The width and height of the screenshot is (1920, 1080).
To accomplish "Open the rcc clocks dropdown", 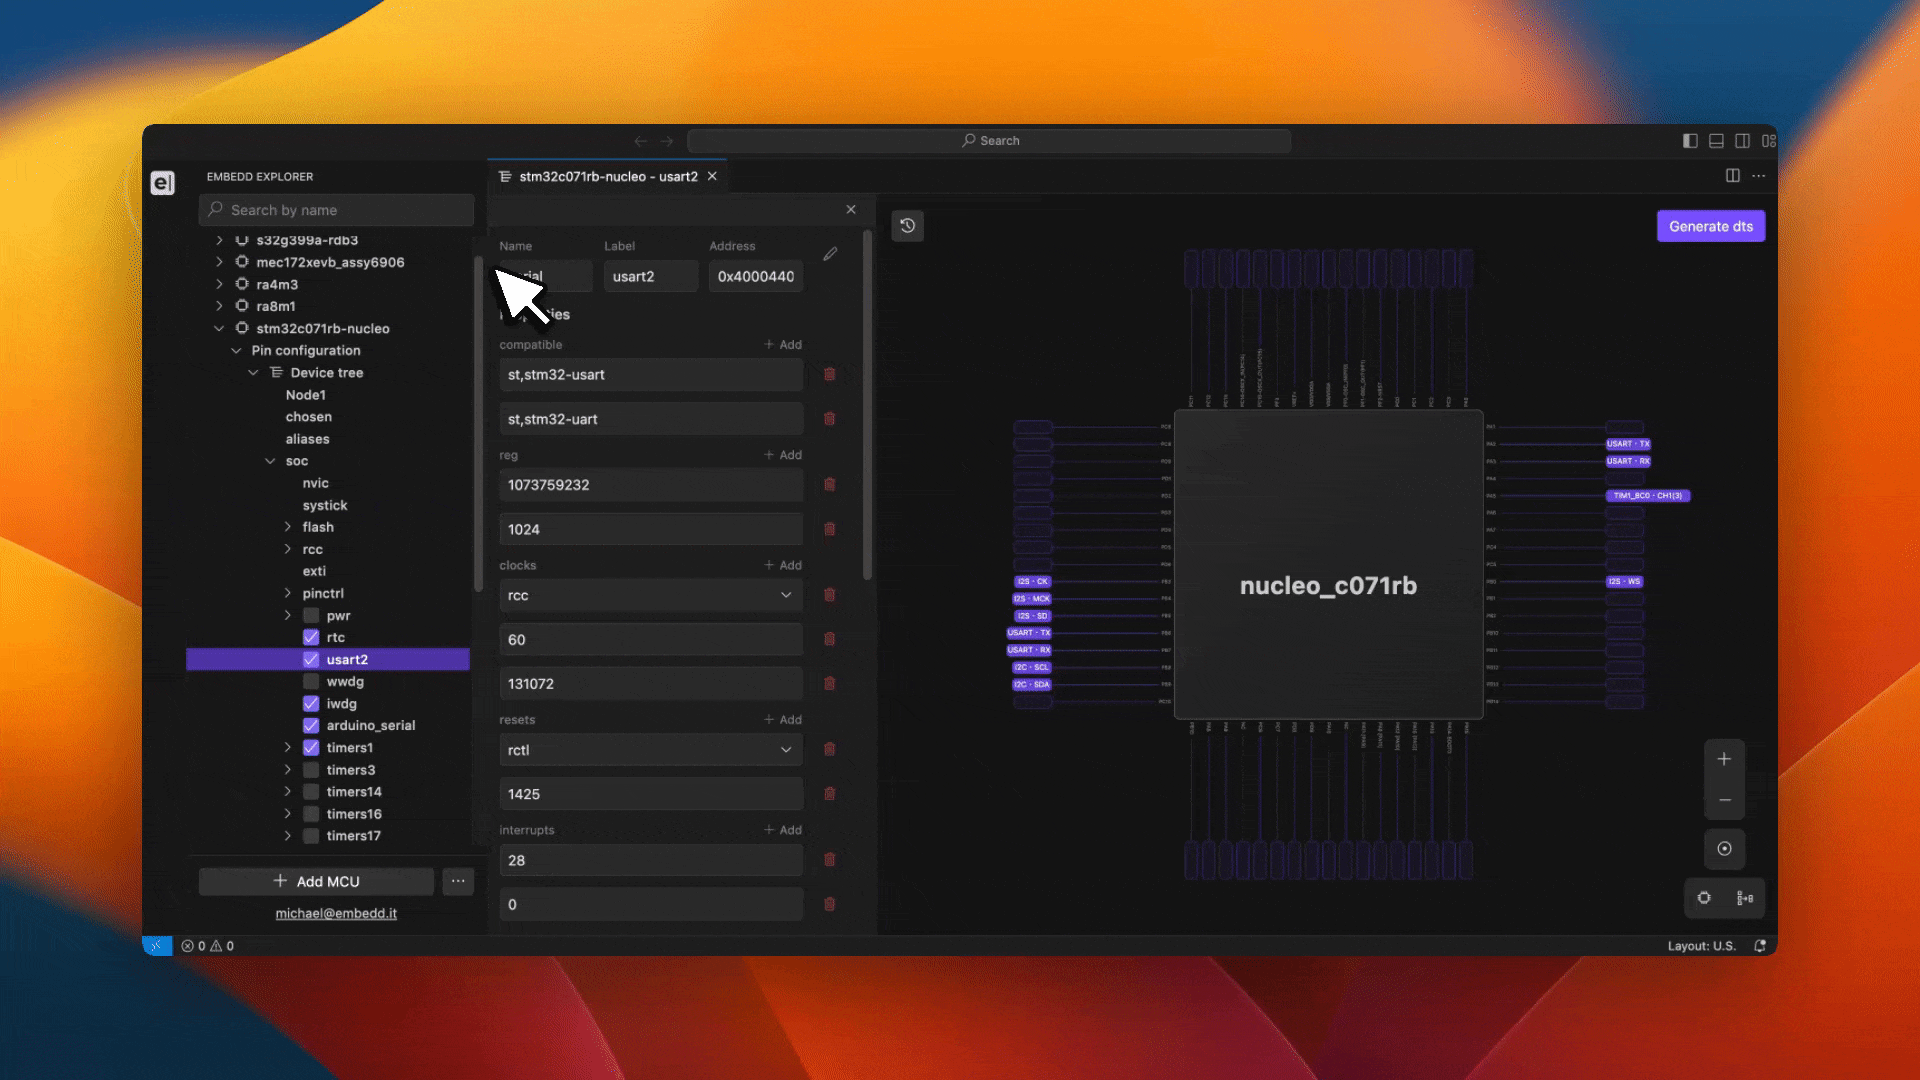I will (651, 595).
